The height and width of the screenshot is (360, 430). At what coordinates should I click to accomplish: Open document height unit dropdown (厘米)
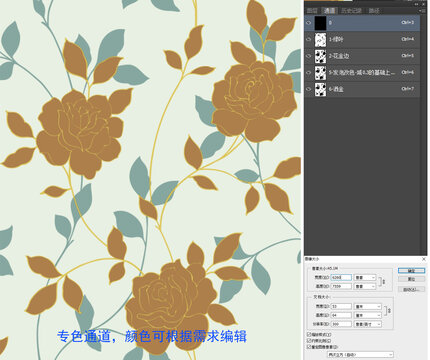coord(368,315)
